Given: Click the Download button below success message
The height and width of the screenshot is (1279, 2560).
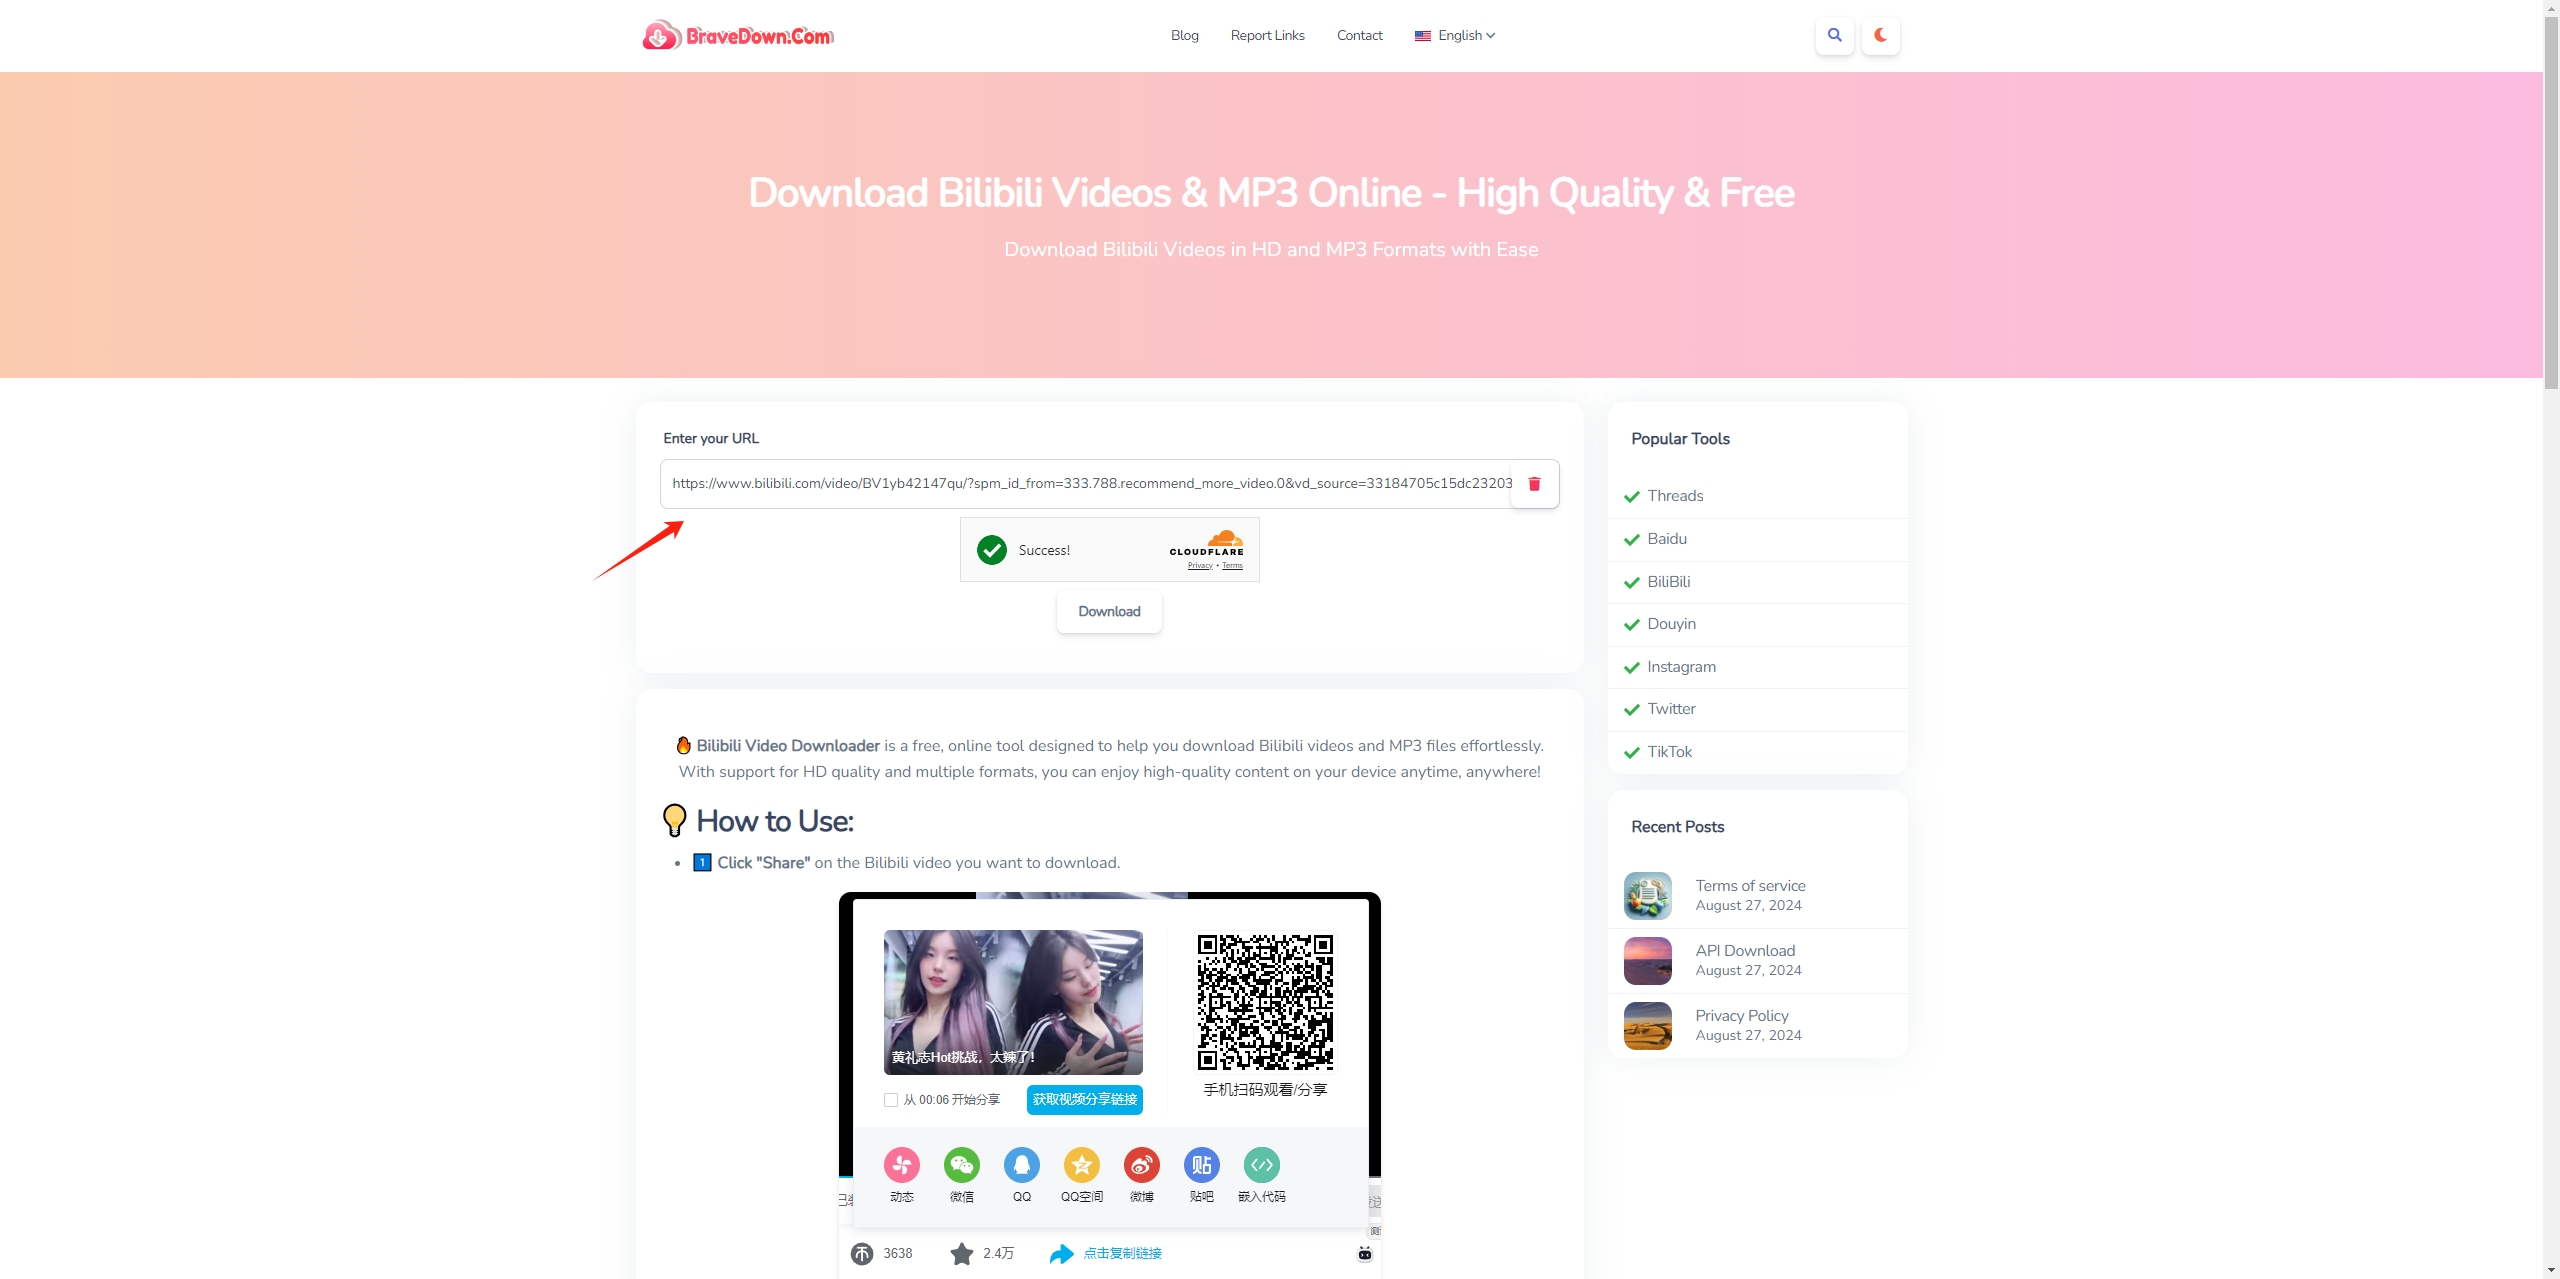Looking at the screenshot, I should (x=1109, y=611).
